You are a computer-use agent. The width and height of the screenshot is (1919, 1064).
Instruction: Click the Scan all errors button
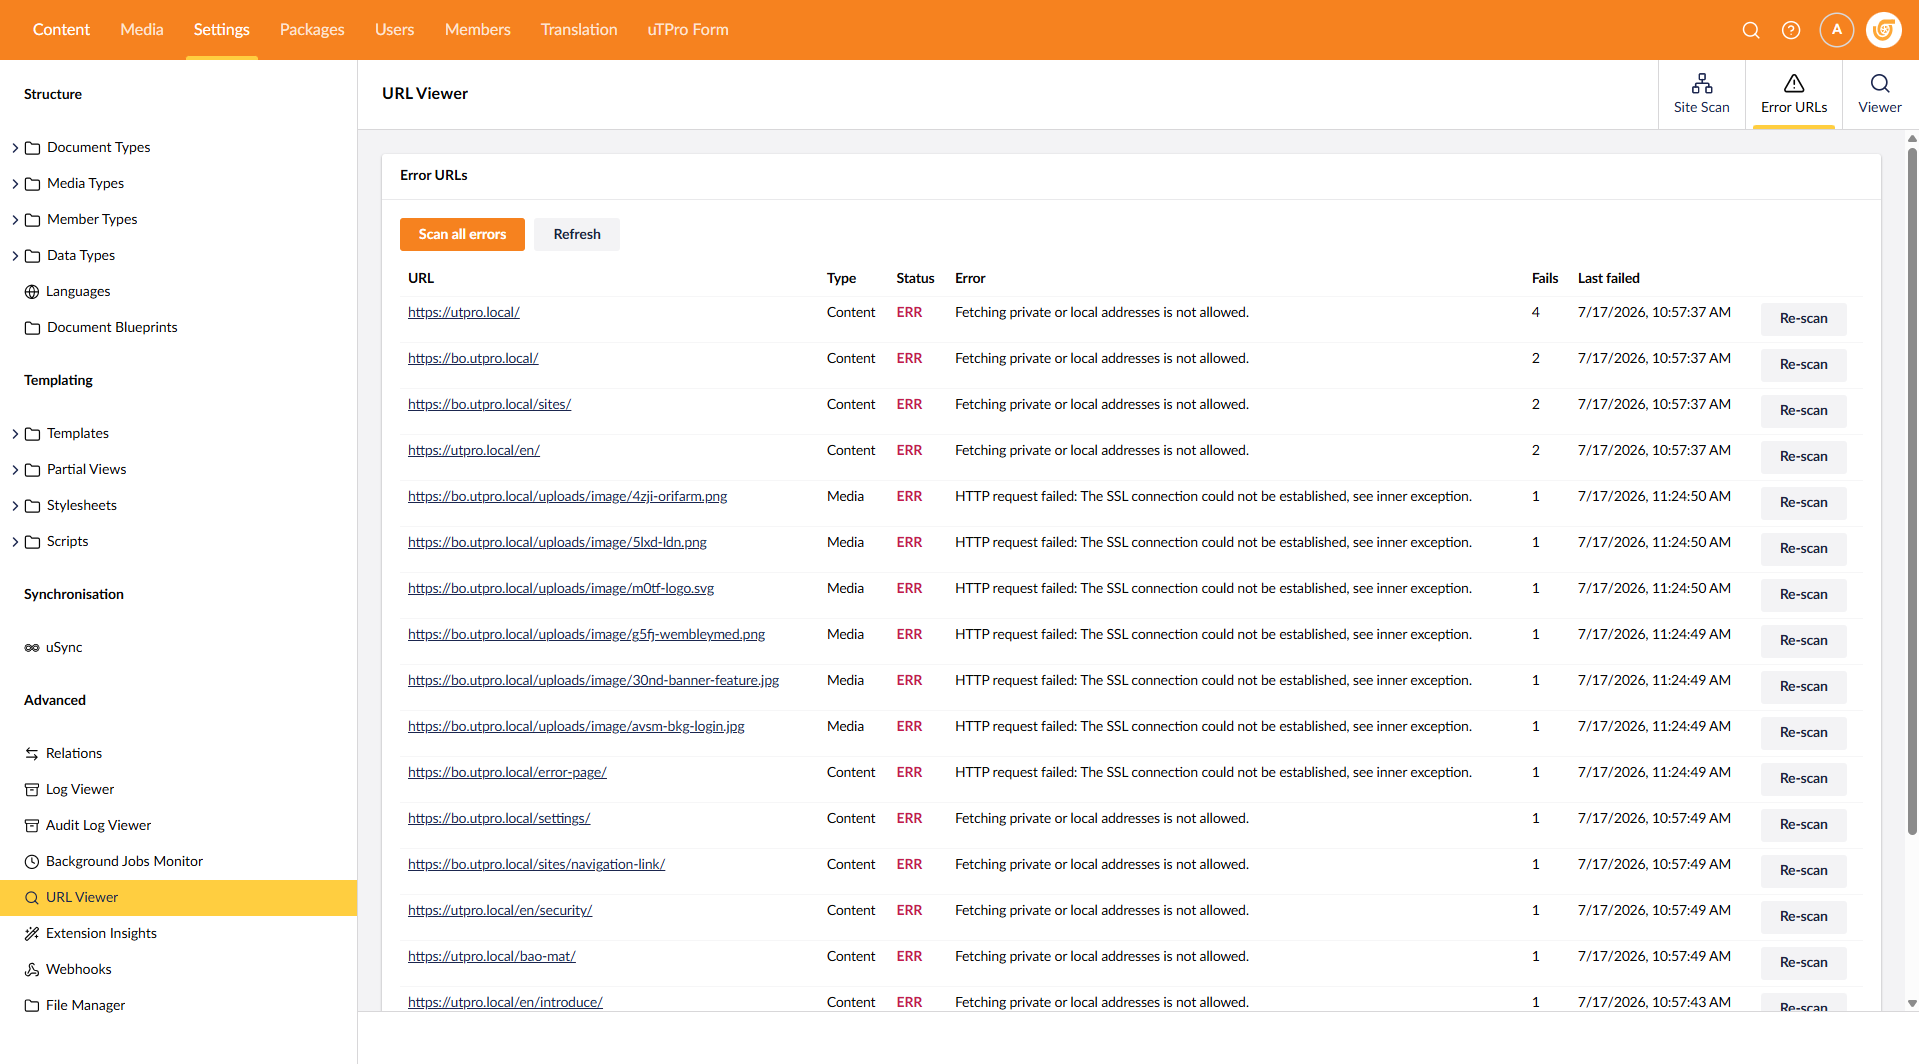pos(462,234)
